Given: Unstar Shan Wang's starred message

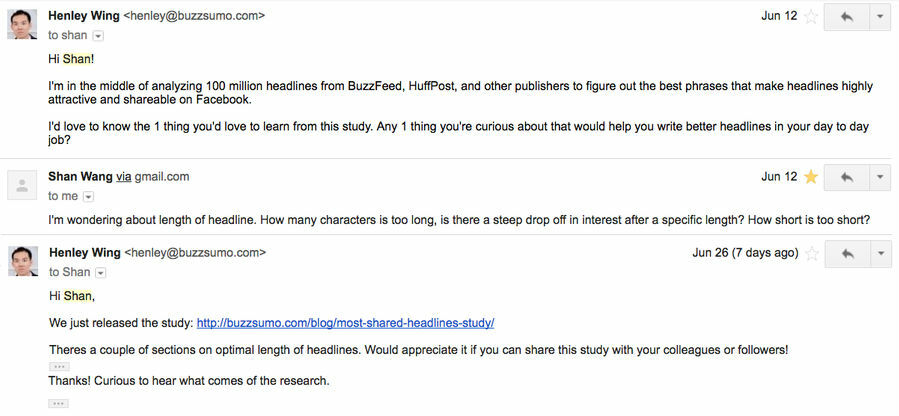Looking at the screenshot, I should click(811, 177).
